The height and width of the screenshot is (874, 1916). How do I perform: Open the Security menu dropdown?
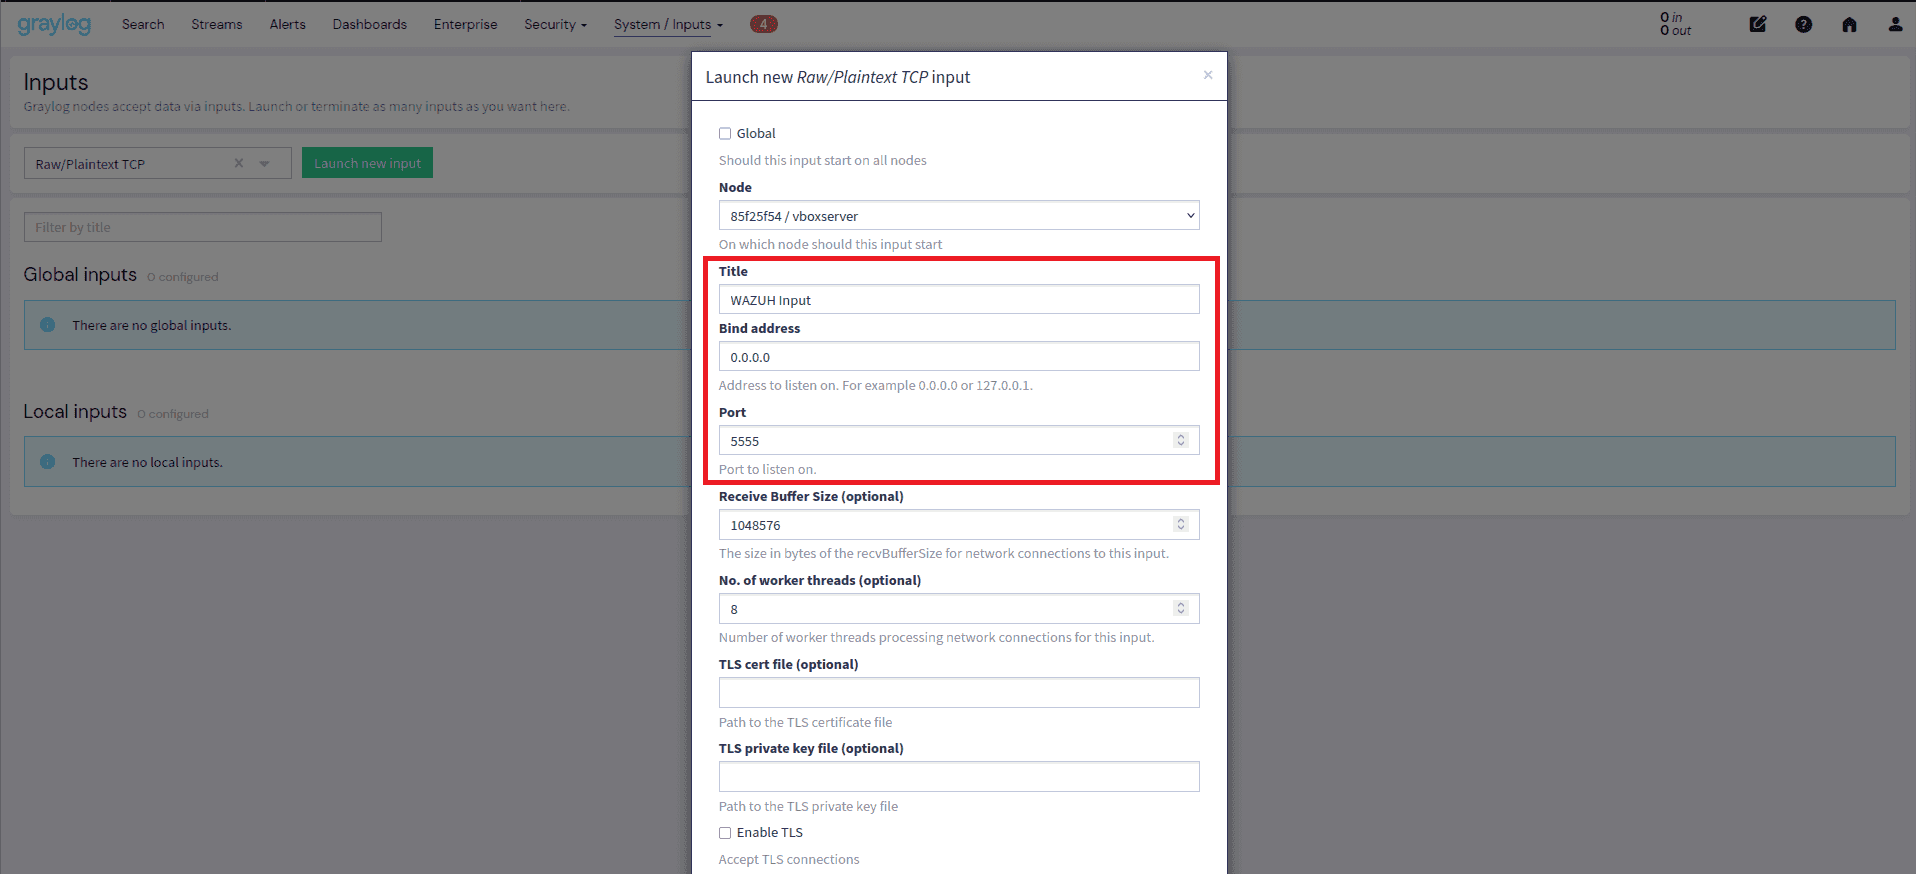click(555, 24)
